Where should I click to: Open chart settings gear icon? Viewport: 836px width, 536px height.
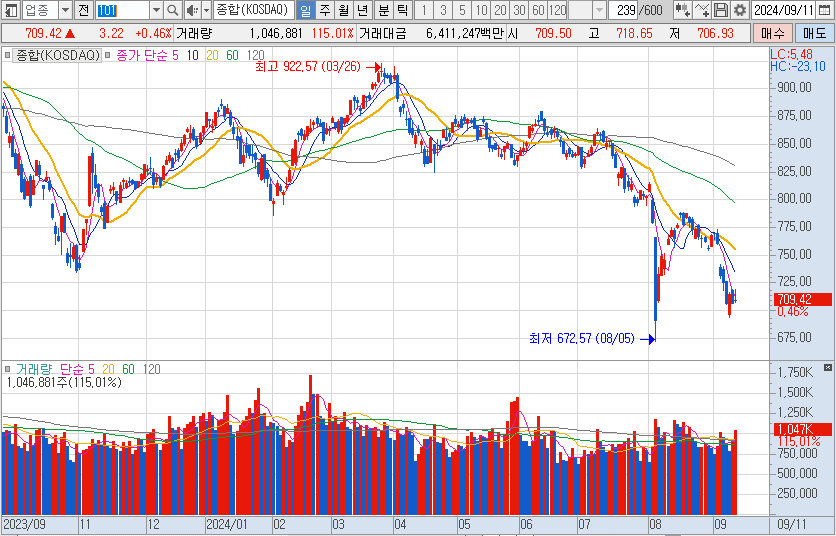pos(739,10)
